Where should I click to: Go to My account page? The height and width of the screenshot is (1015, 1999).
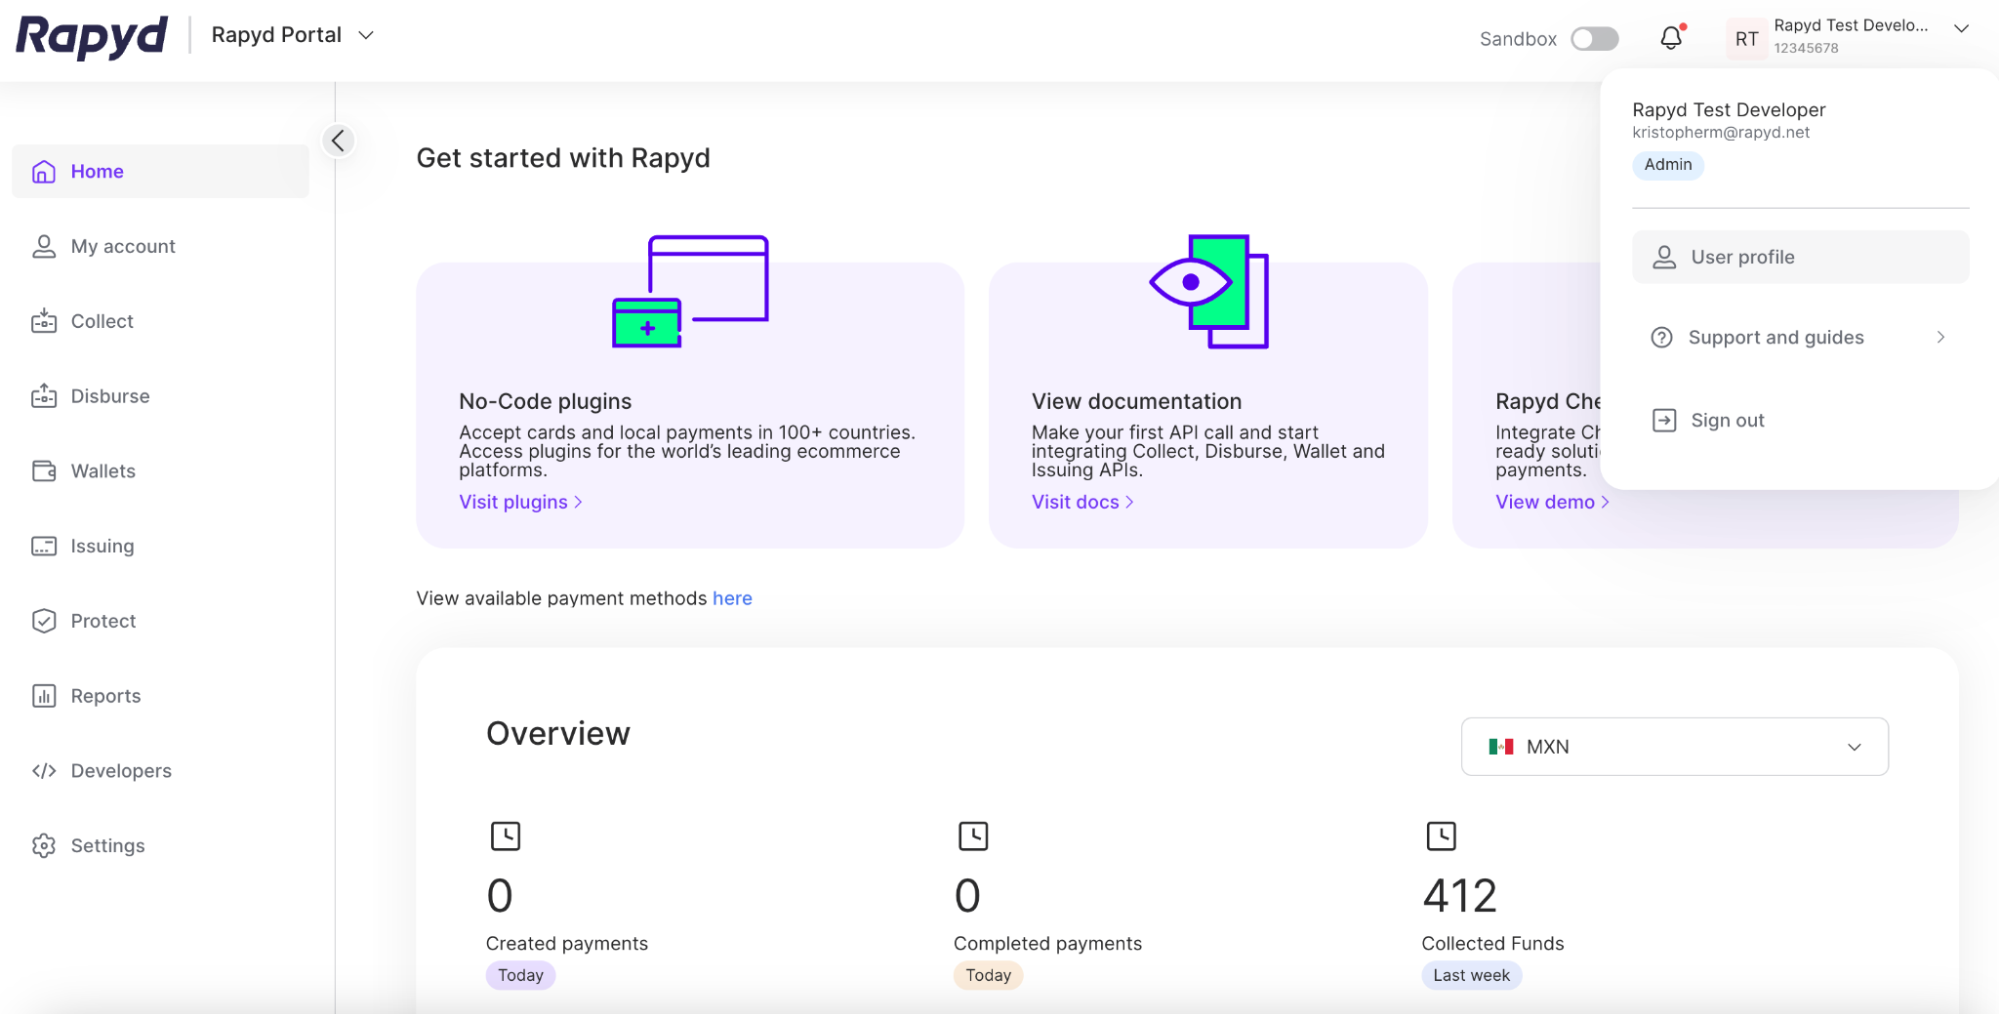click(x=122, y=247)
